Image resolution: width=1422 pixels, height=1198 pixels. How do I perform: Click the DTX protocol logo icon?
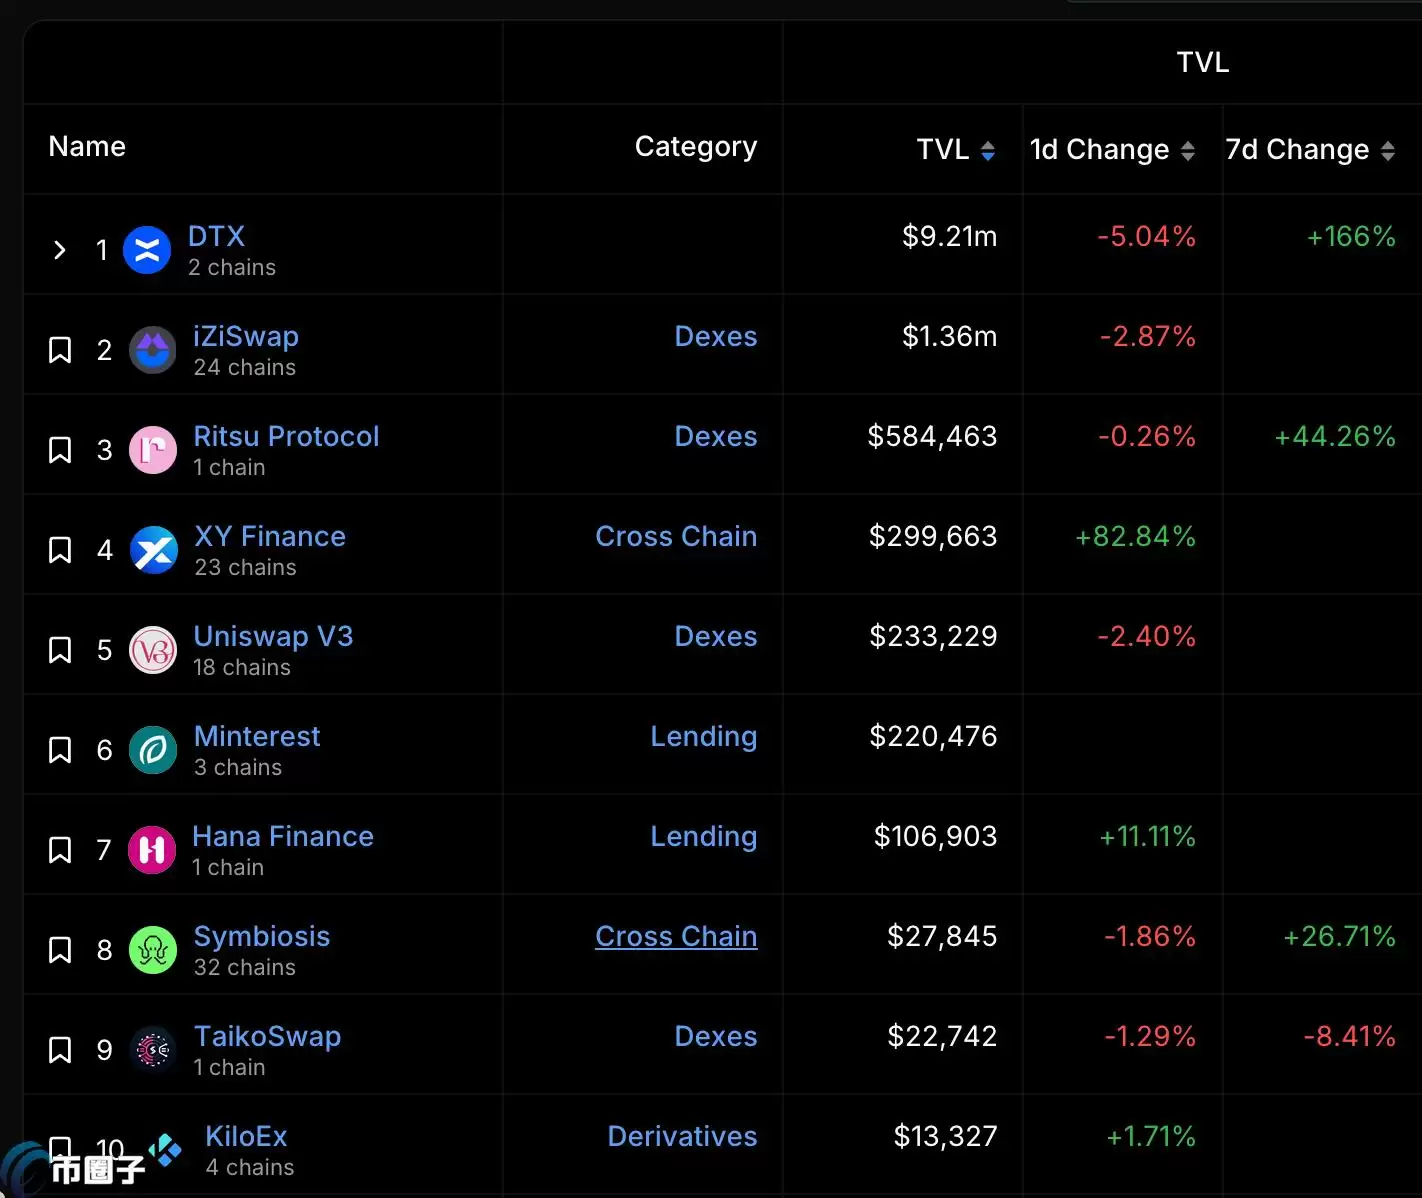click(x=147, y=250)
